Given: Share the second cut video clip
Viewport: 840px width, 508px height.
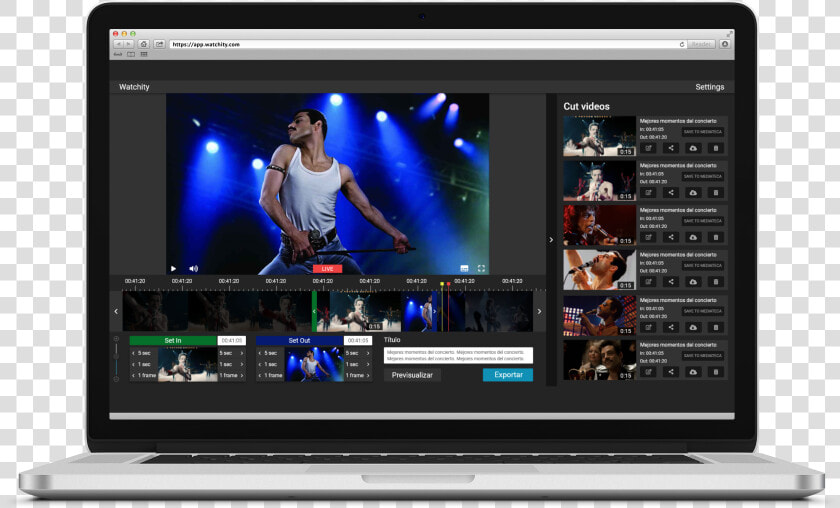Looking at the screenshot, I should pyautogui.click(x=671, y=192).
